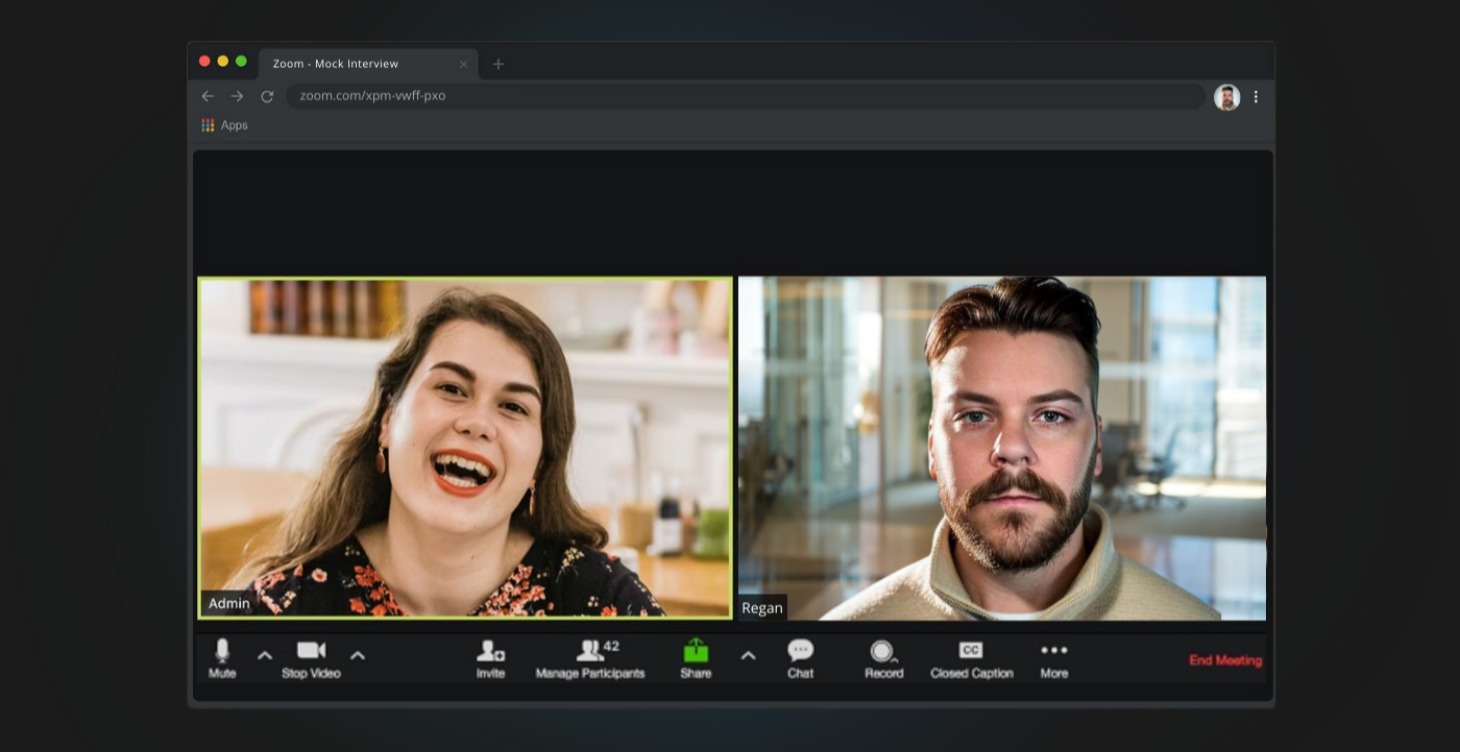Reload the current page
Image resolution: width=1460 pixels, height=752 pixels.
[267, 96]
